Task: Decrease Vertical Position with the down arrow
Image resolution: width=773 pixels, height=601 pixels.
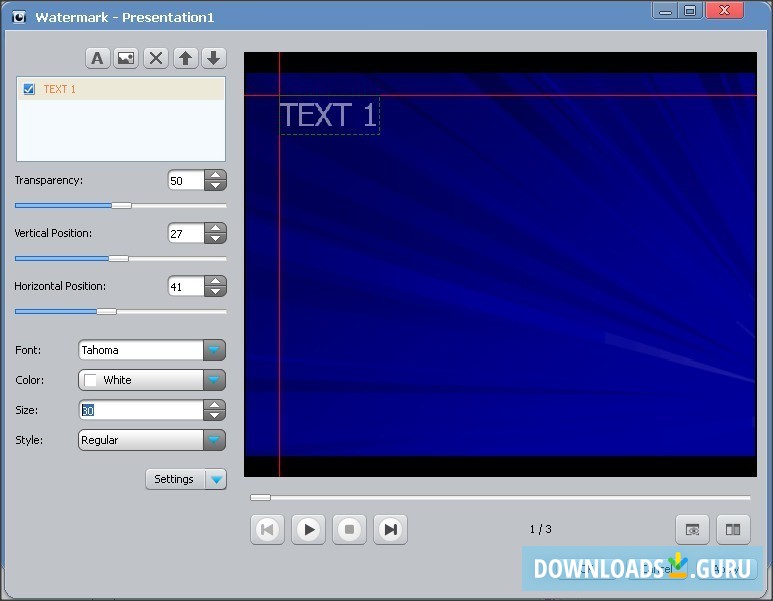Action: tap(215, 239)
